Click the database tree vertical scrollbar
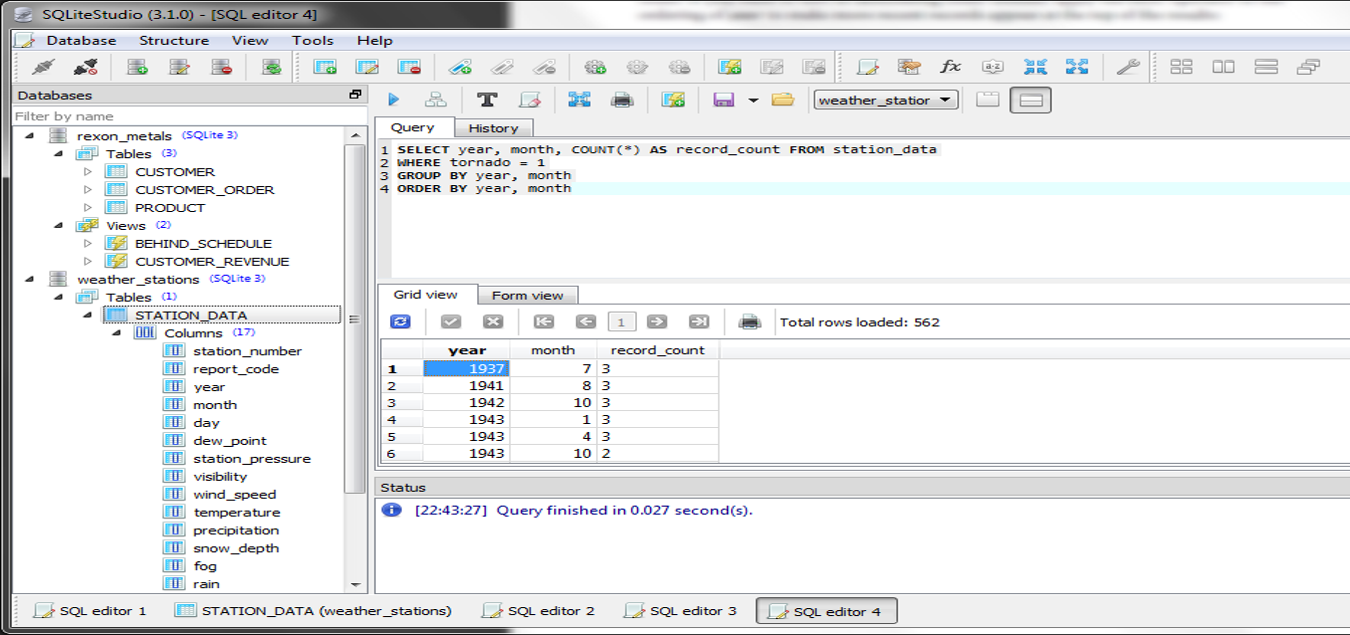Viewport: 1350px width, 635px height. (355, 318)
